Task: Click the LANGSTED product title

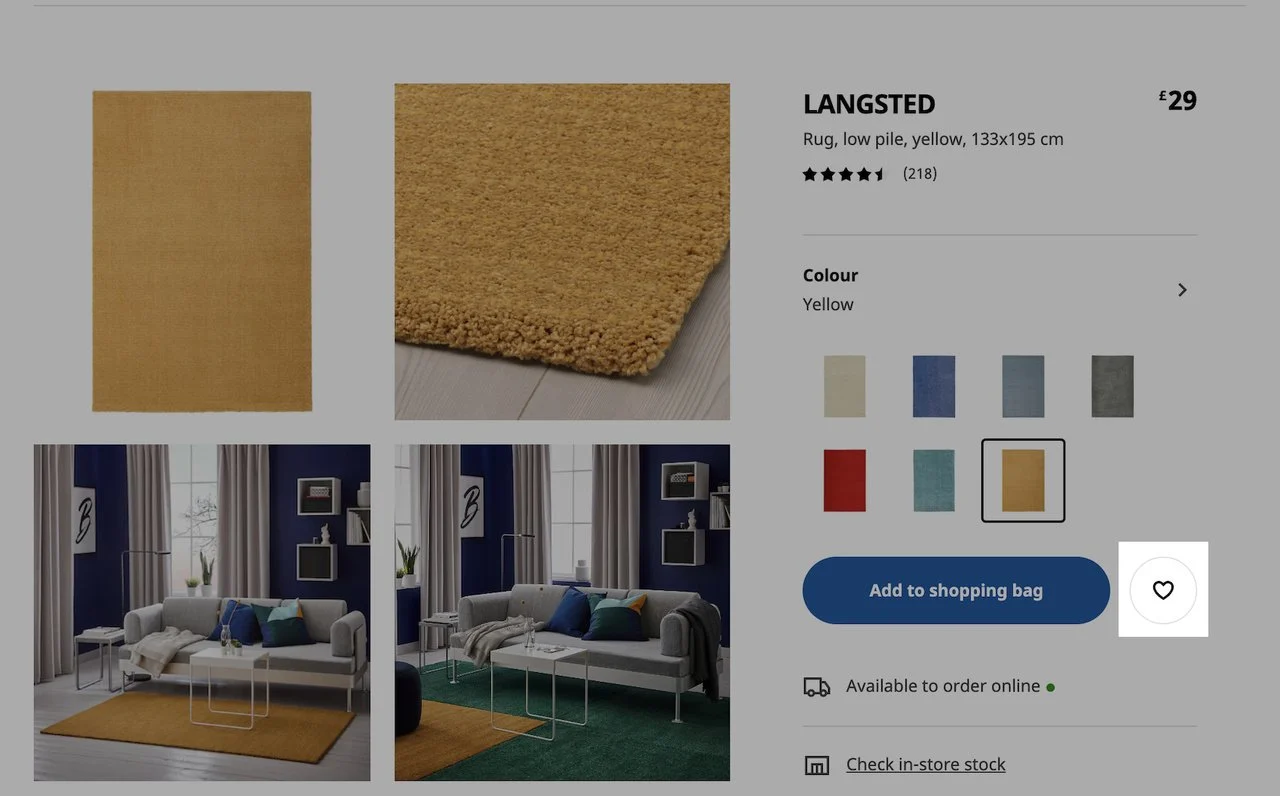Action: [x=869, y=104]
